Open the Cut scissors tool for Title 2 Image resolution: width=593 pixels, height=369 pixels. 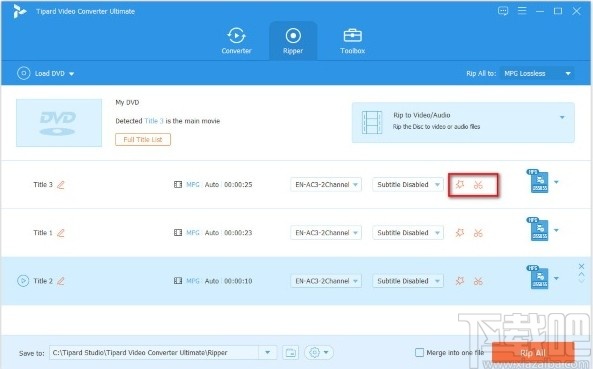point(478,281)
